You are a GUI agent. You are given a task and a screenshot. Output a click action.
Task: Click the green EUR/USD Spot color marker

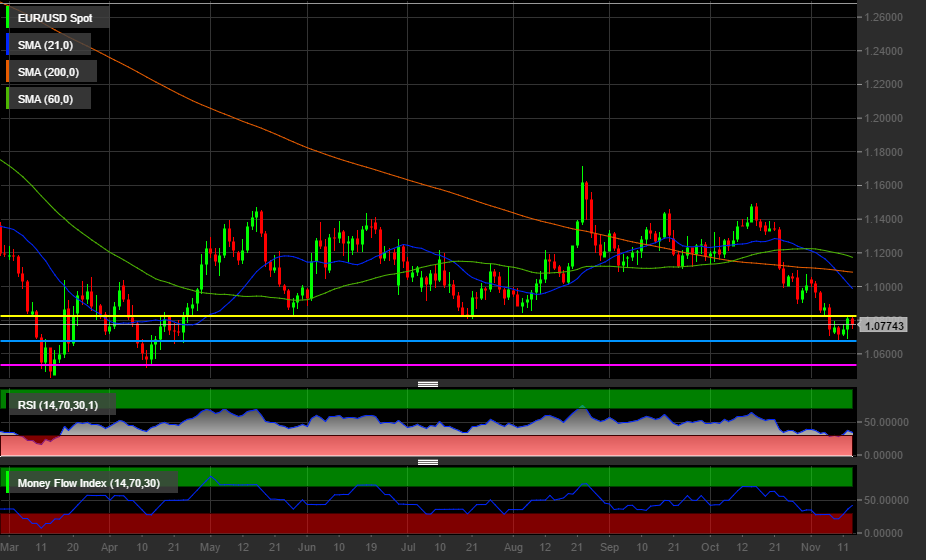pos(8,17)
